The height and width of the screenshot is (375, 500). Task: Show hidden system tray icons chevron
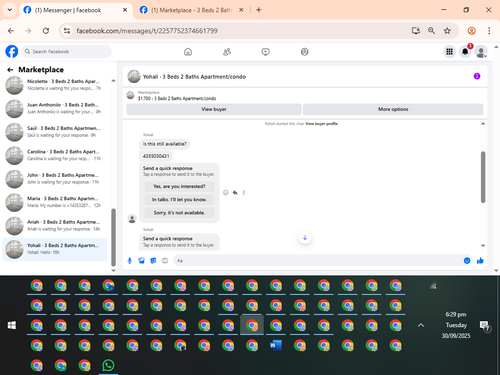point(421,325)
